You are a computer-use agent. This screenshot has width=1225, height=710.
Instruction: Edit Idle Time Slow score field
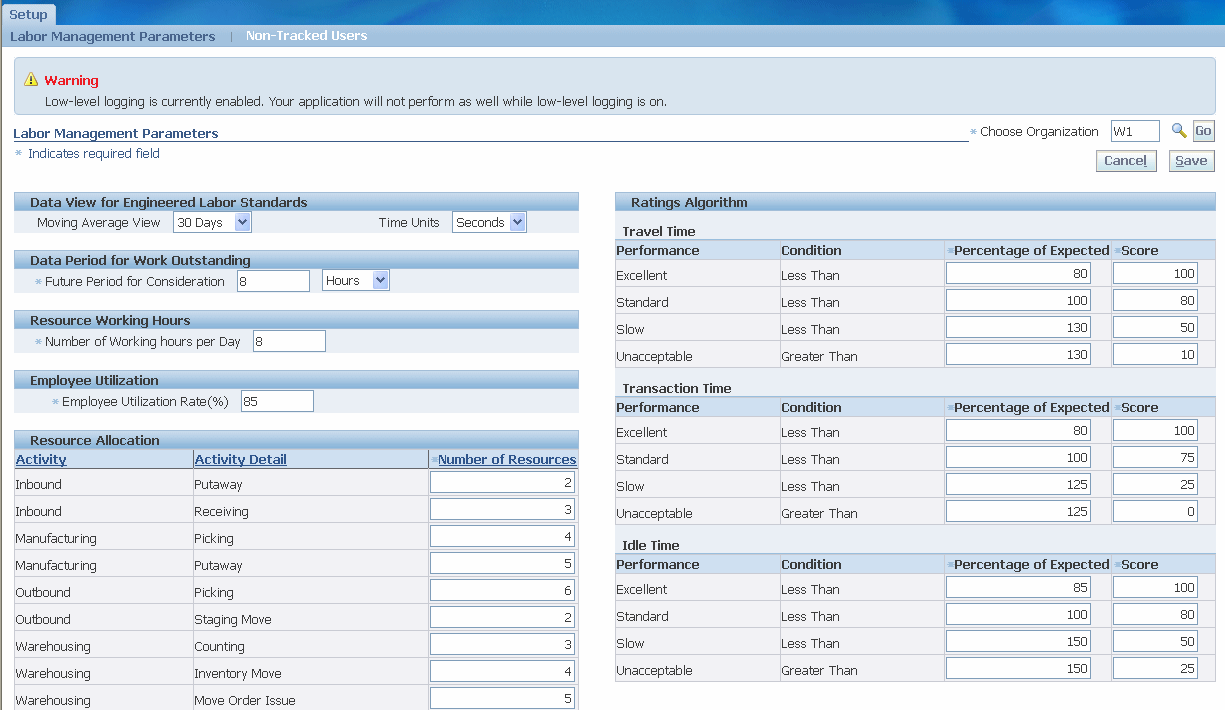[1155, 642]
